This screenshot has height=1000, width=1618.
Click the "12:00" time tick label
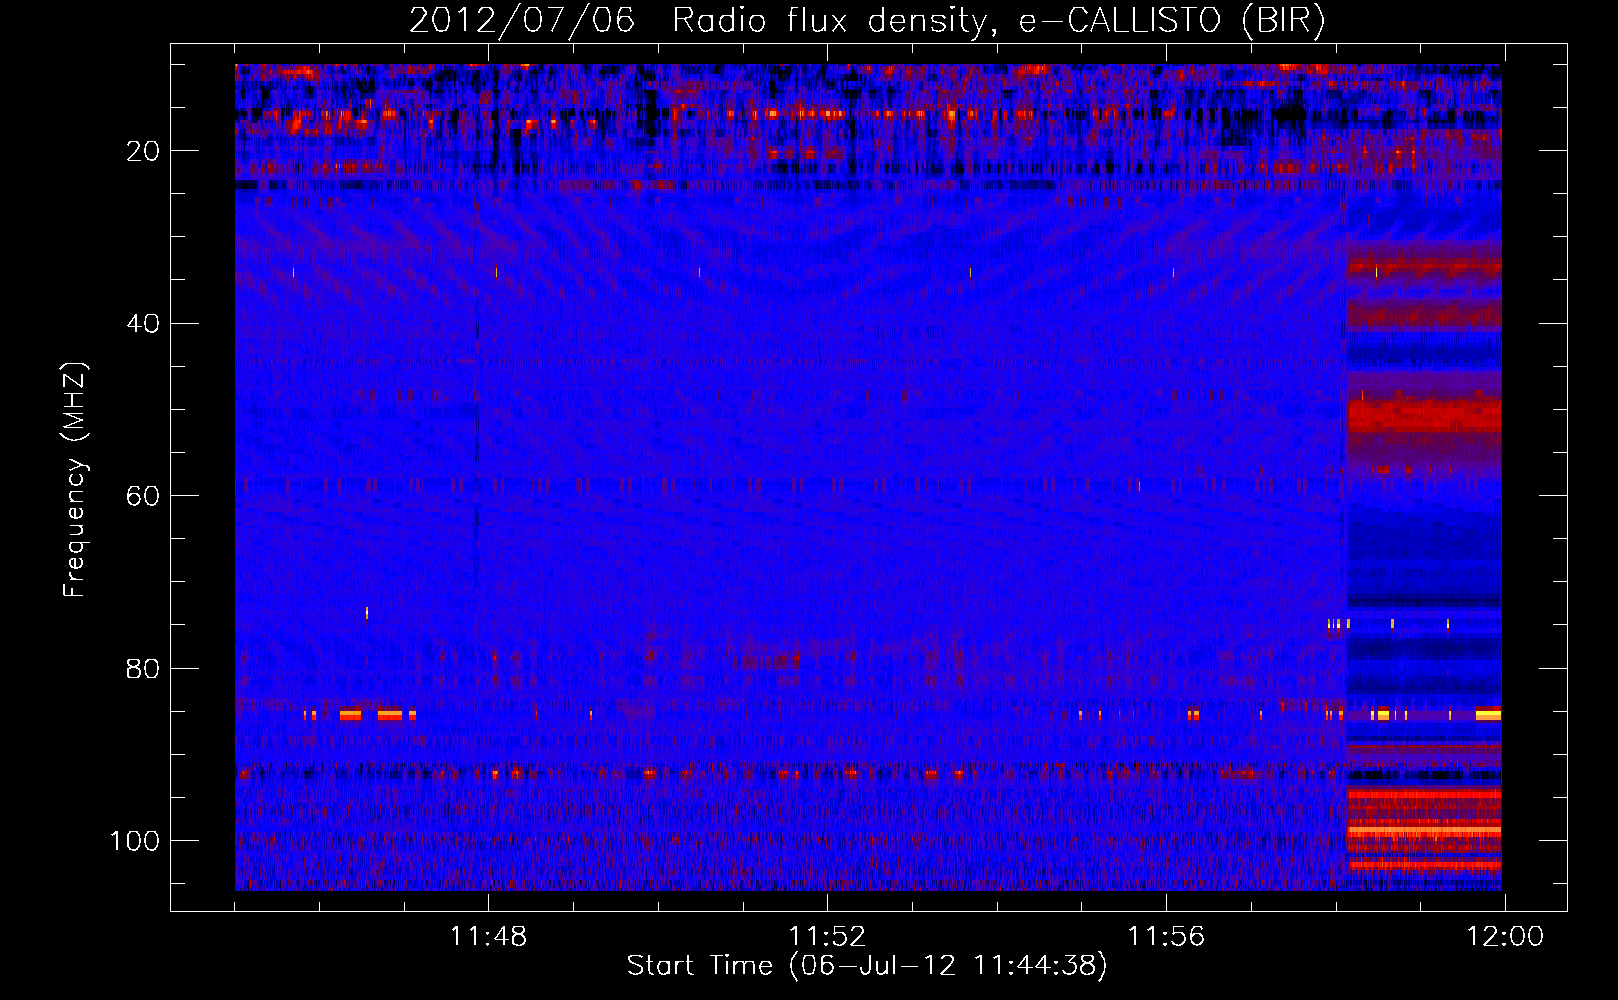tap(1505, 937)
